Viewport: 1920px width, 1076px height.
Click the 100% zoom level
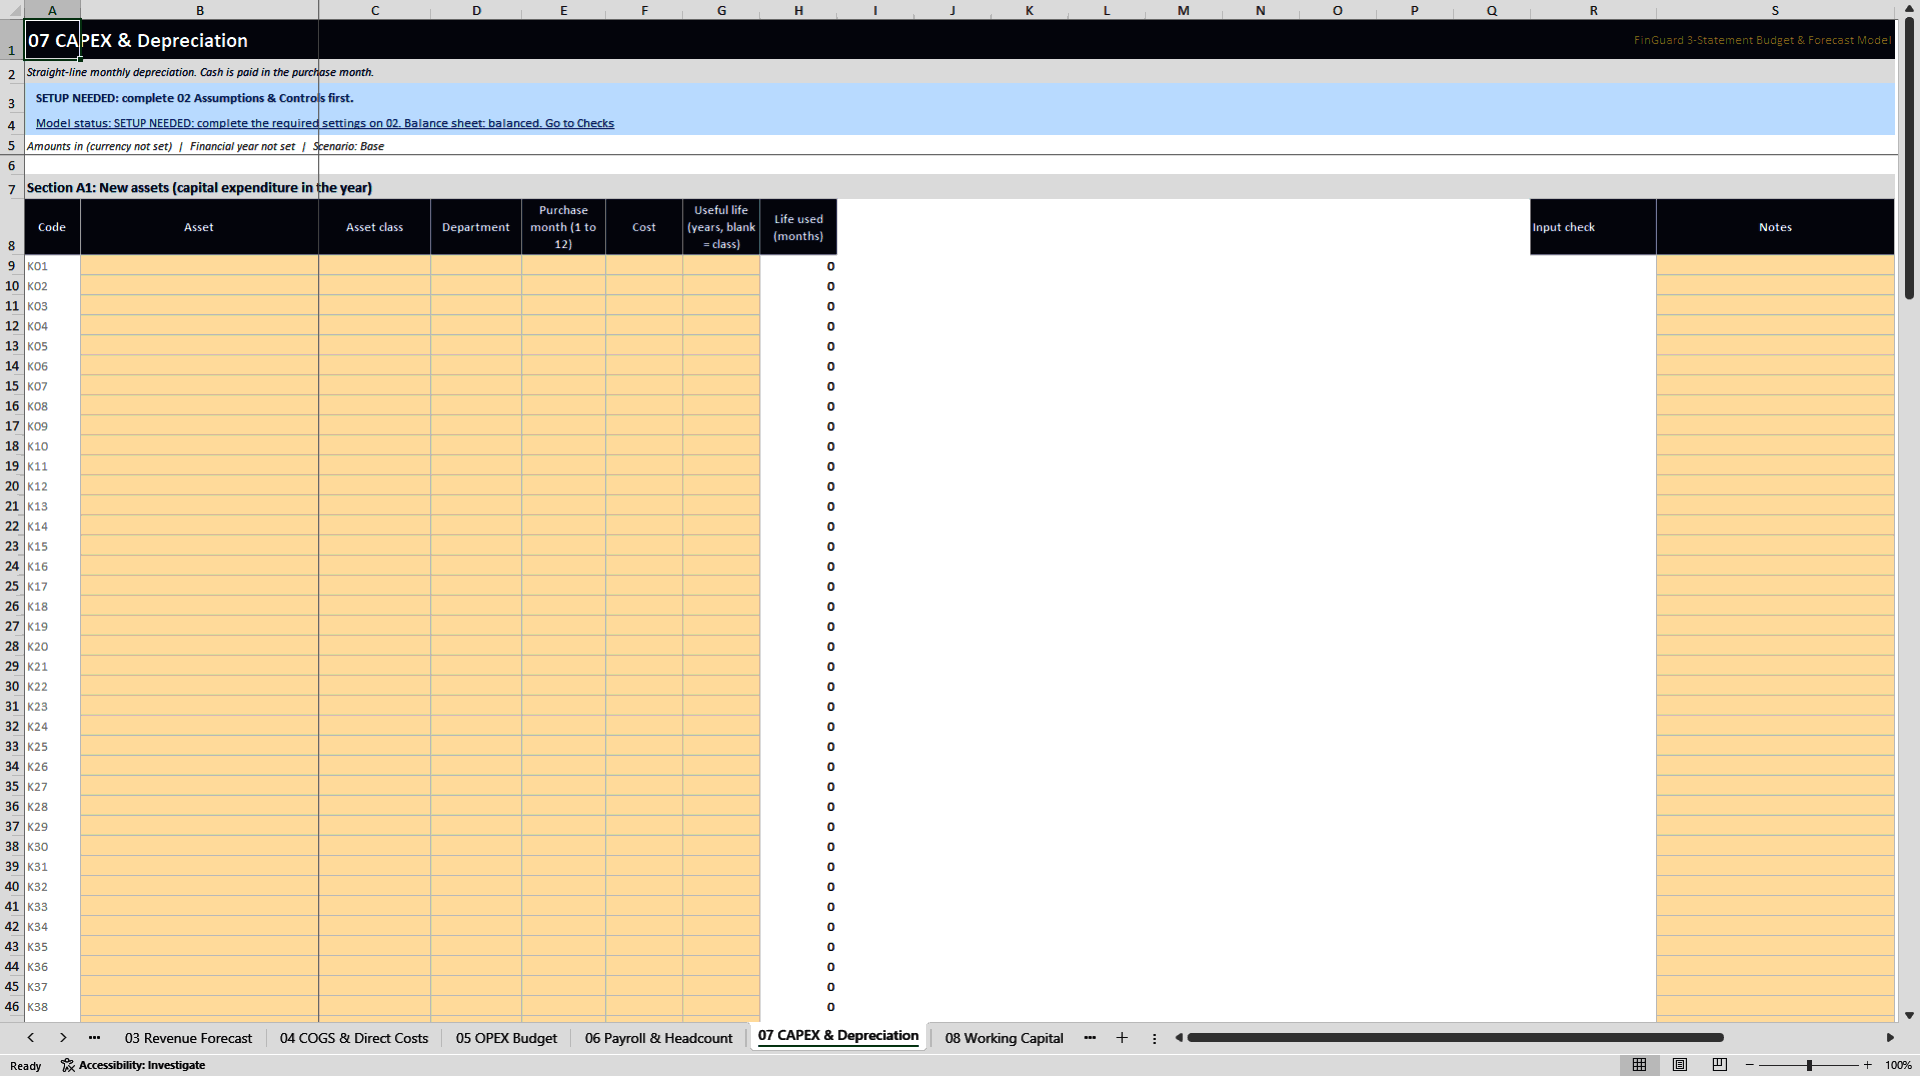[1898, 1065]
